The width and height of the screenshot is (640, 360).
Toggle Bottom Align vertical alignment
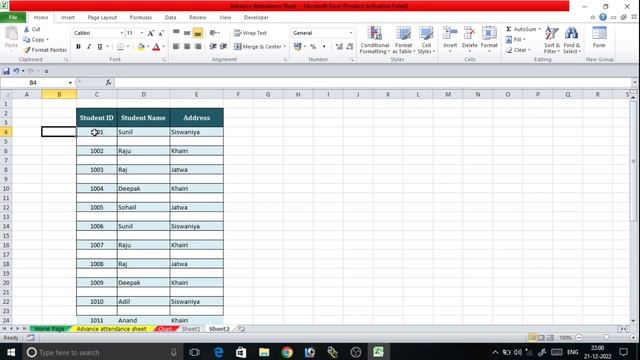point(198,33)
